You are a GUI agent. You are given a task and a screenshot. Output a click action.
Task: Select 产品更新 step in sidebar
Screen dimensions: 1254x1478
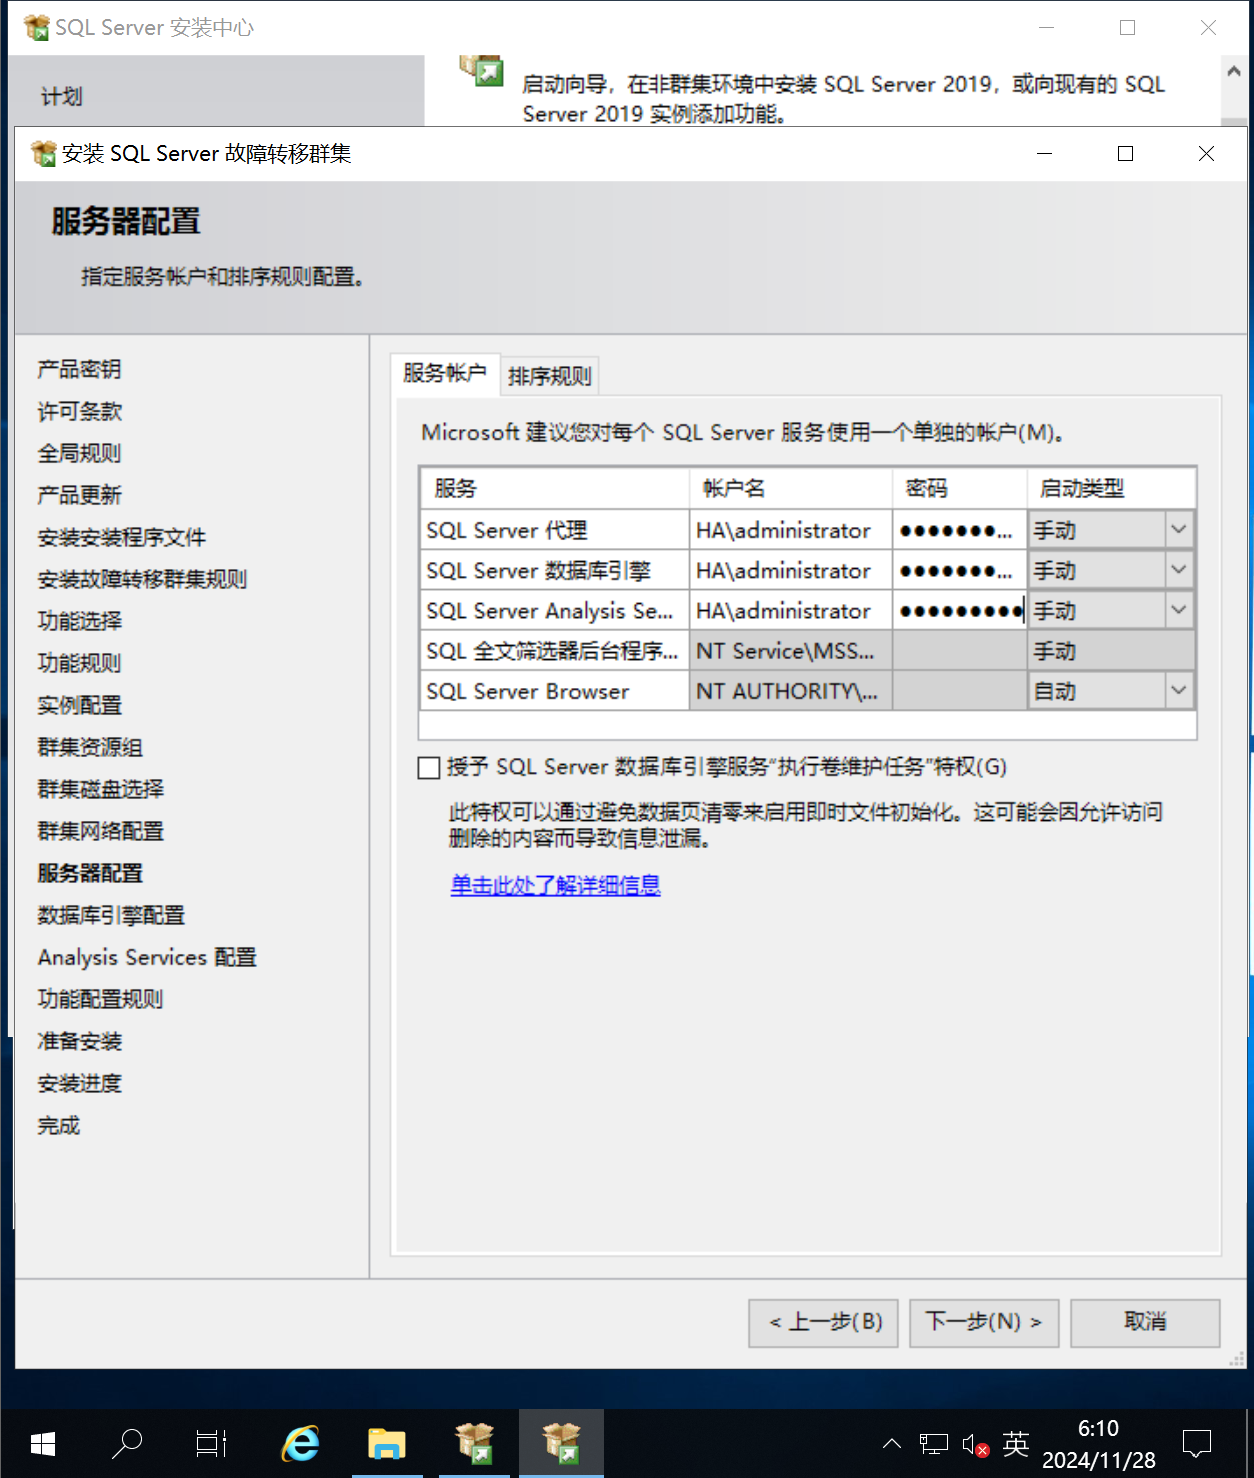(79, 495)
